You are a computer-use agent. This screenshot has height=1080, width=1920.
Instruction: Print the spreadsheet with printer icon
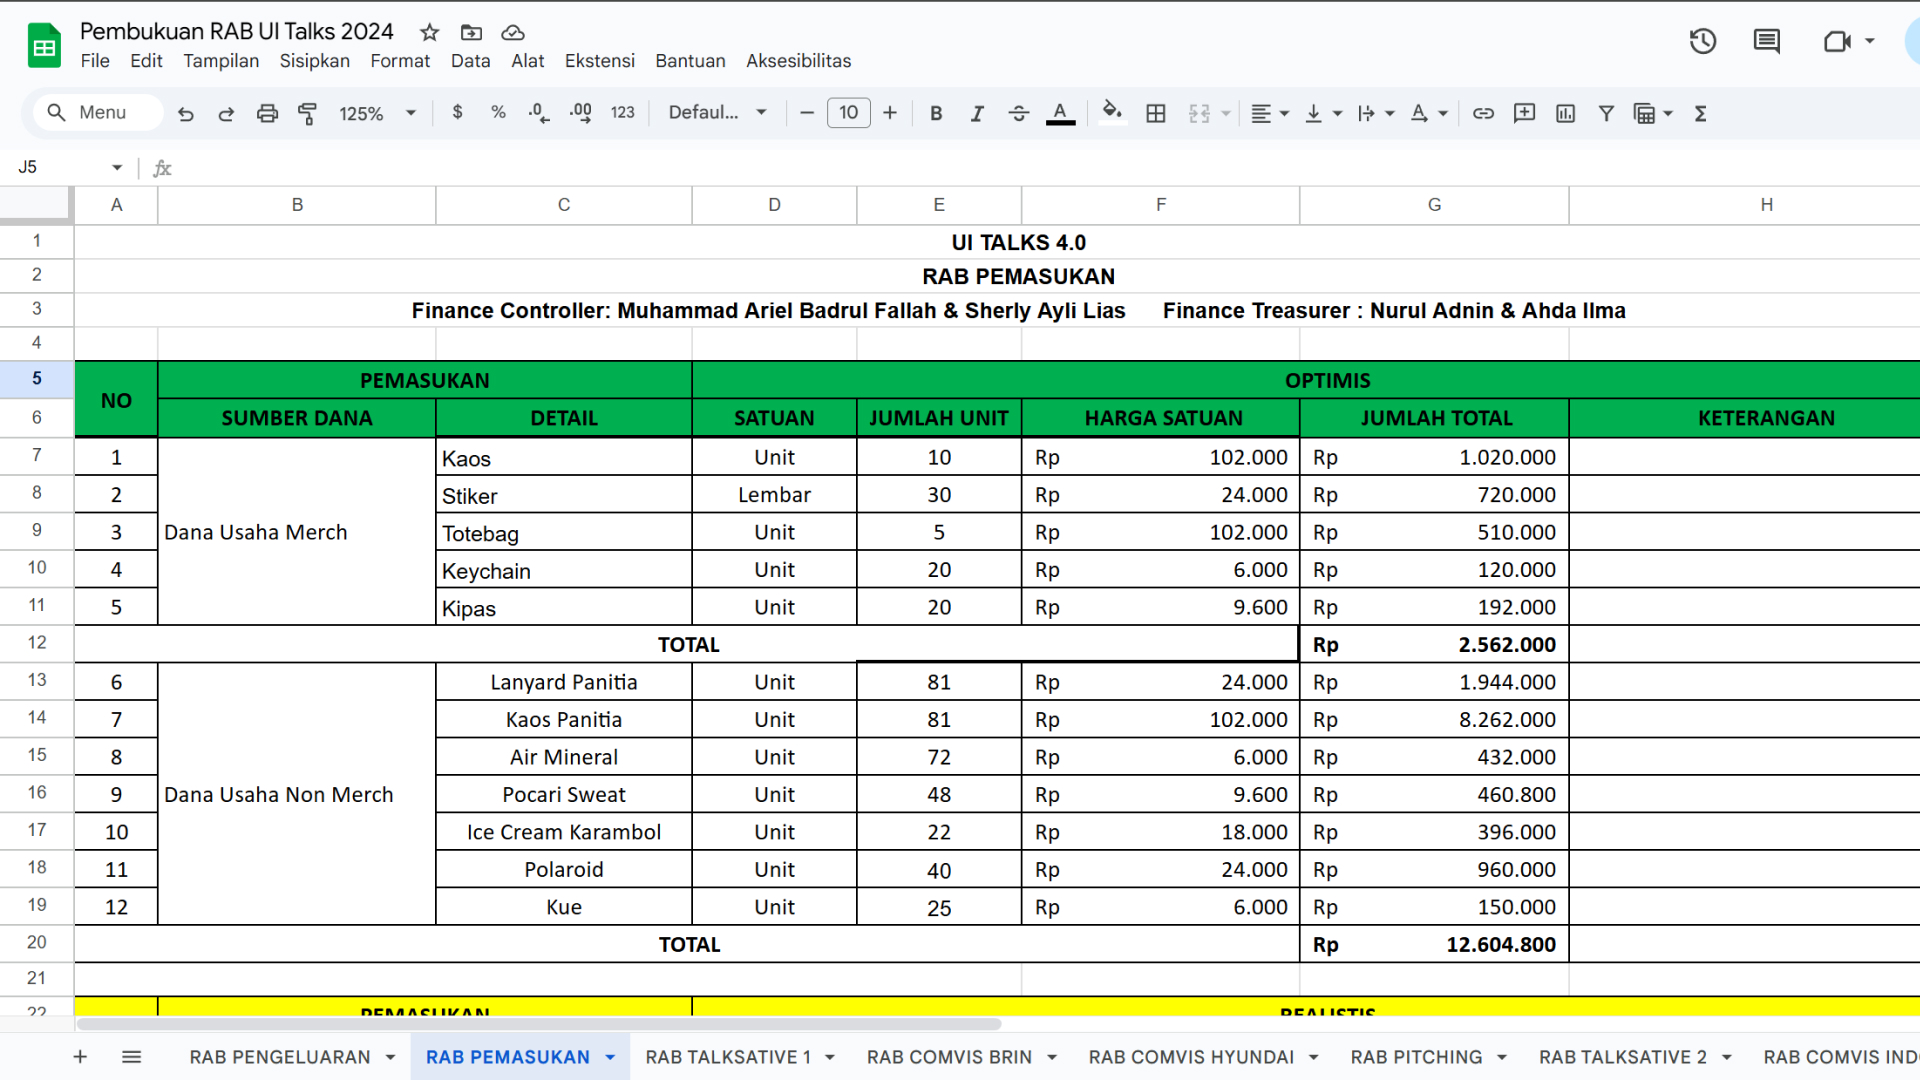267,113
